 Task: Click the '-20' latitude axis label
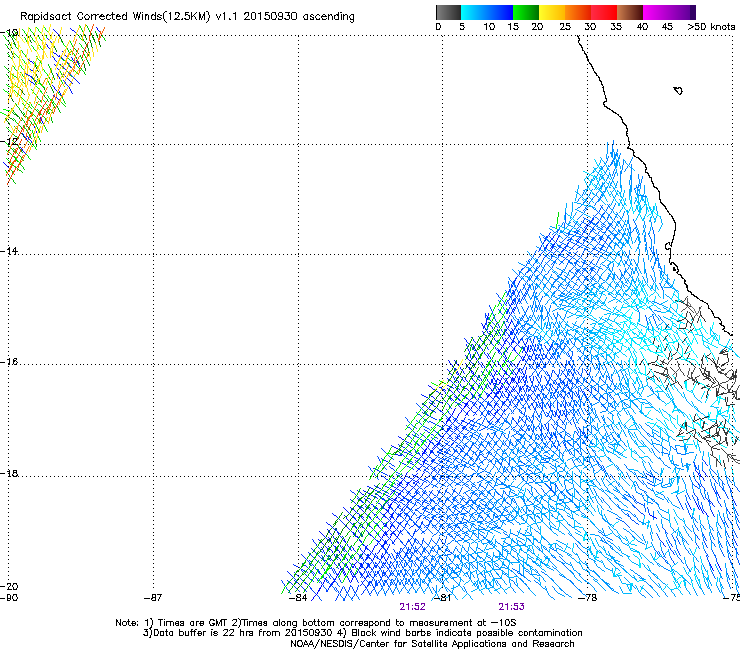pos(9,586)
